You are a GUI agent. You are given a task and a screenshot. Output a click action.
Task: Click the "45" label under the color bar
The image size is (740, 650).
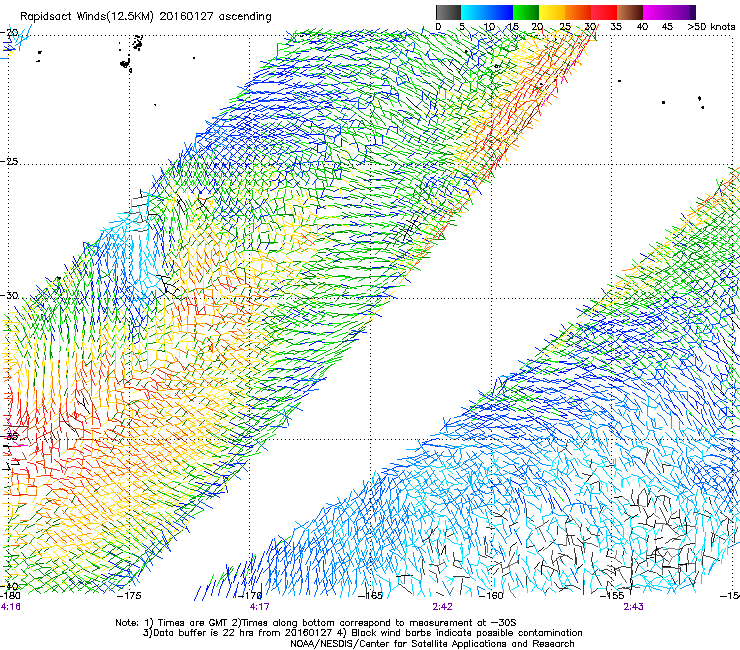667,27
